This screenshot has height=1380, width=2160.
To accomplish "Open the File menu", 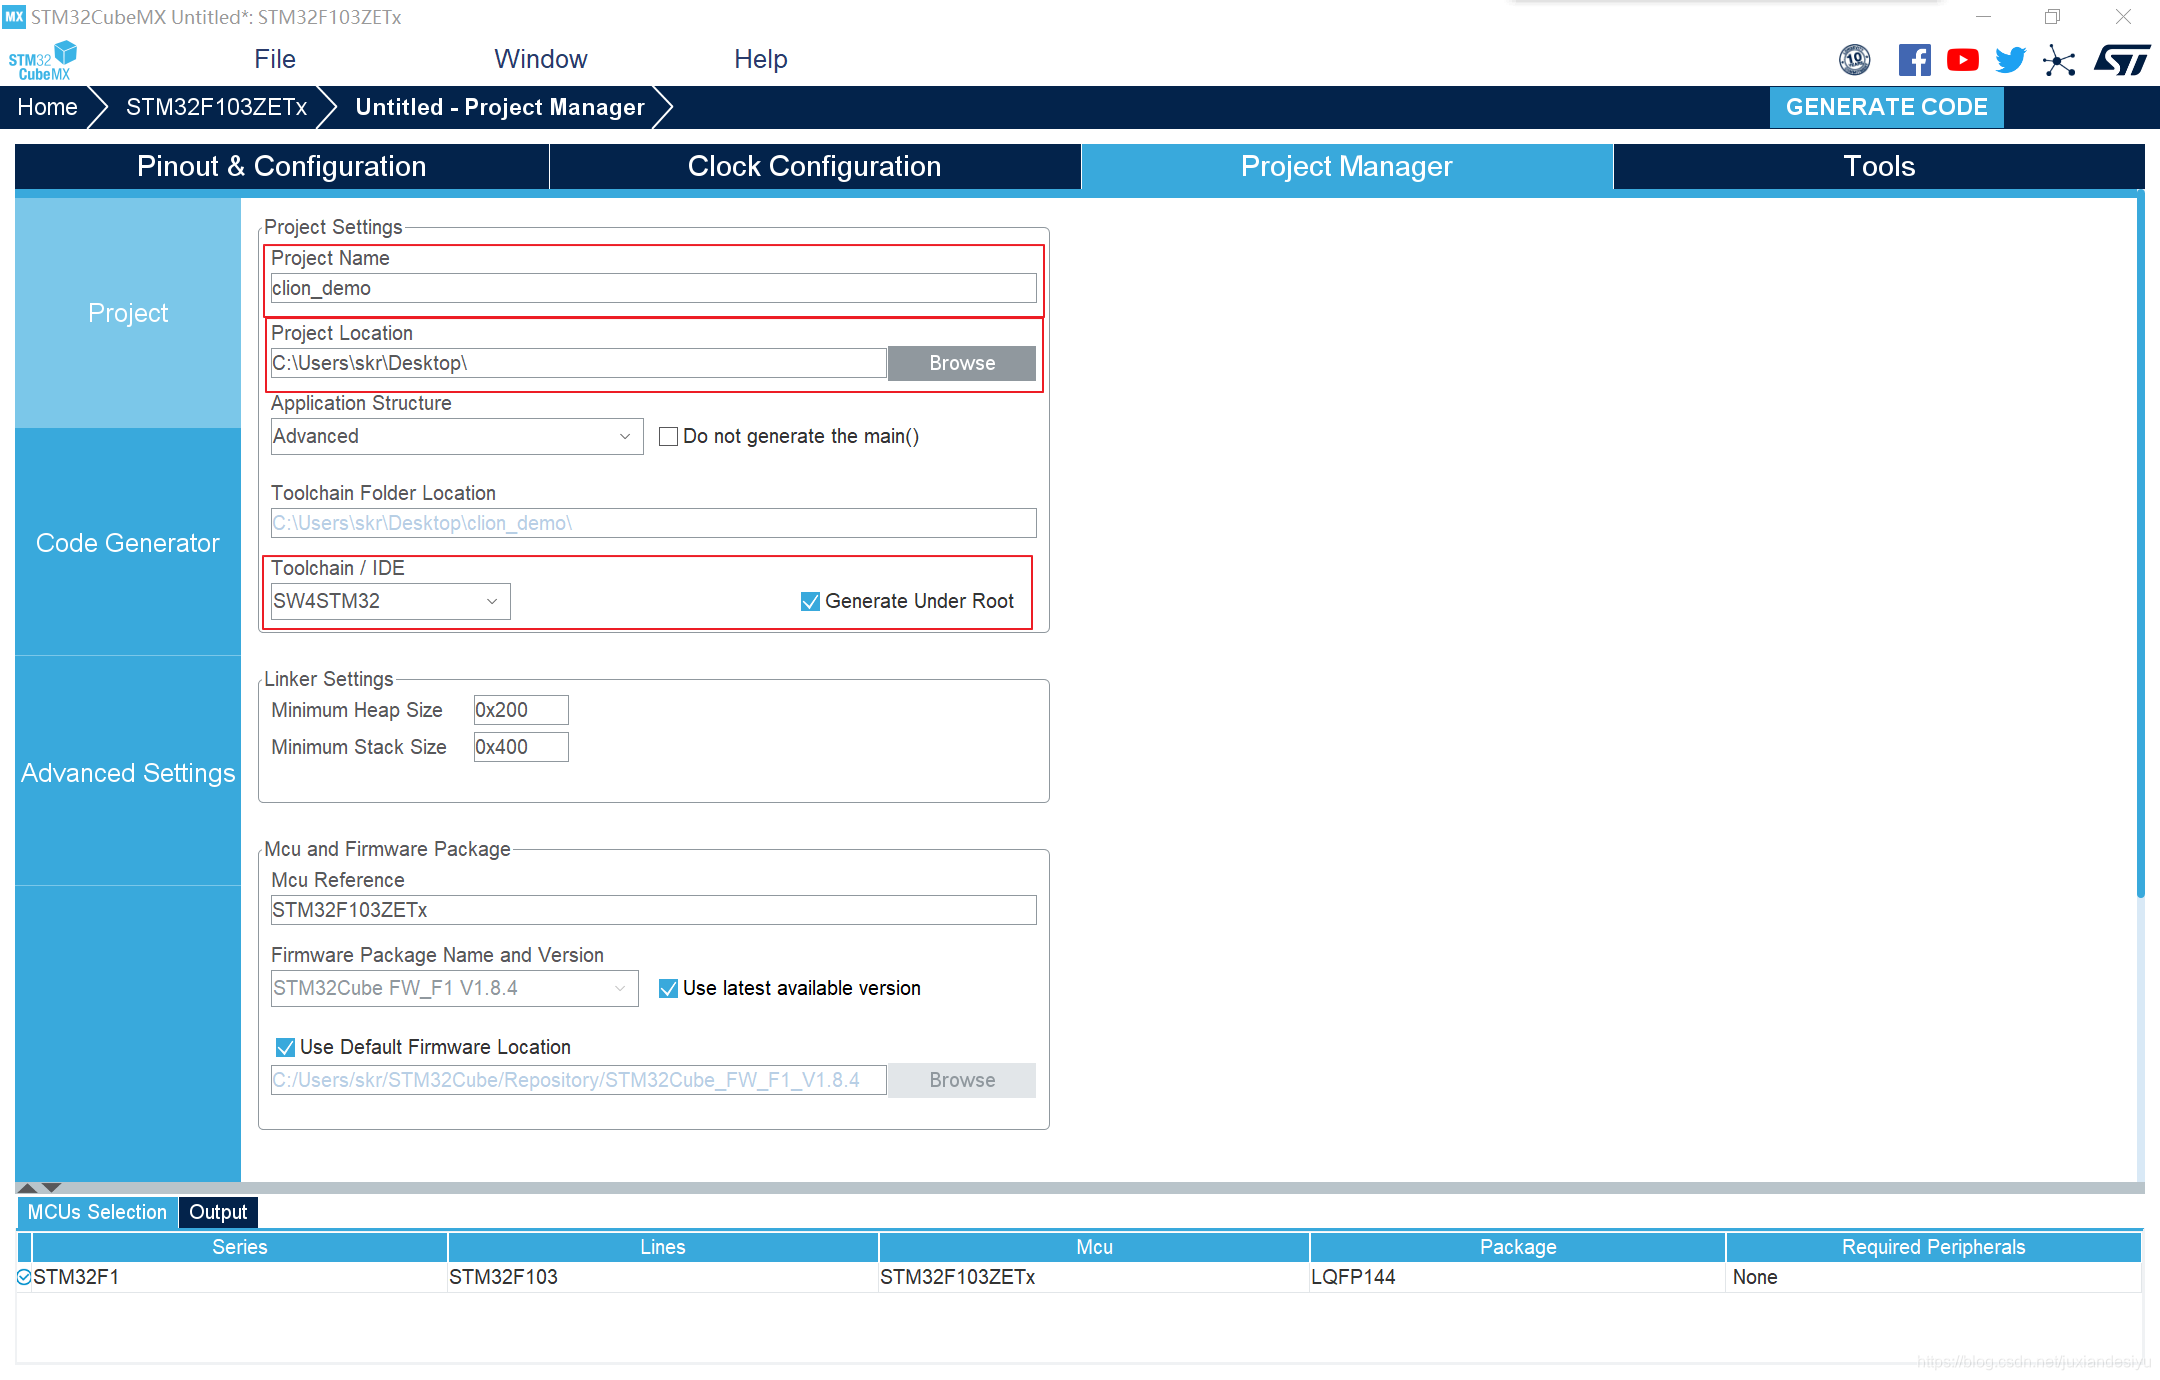I will pyautogui.click(x=274, y=59).
